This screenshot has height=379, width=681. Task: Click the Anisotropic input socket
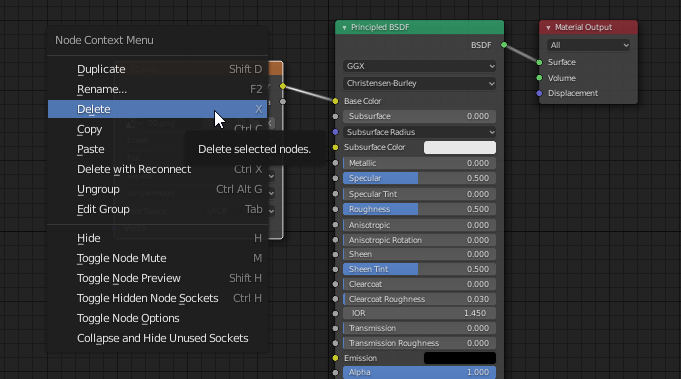click(x=335, y=225)
